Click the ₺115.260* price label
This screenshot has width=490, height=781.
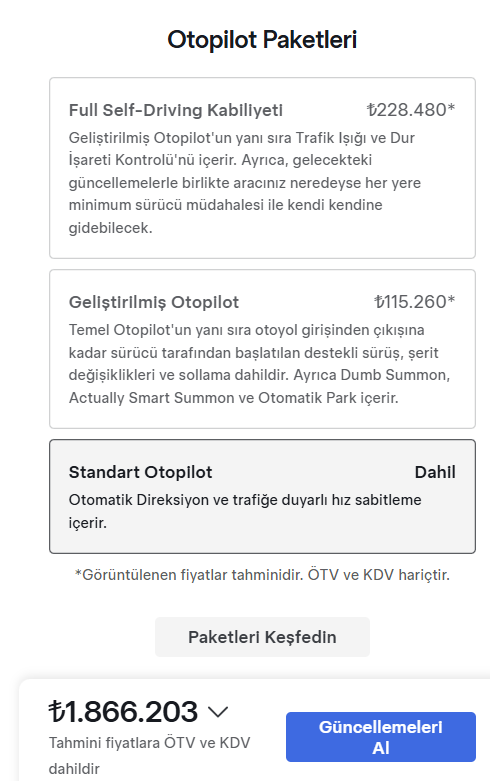(x=414, y=302)
